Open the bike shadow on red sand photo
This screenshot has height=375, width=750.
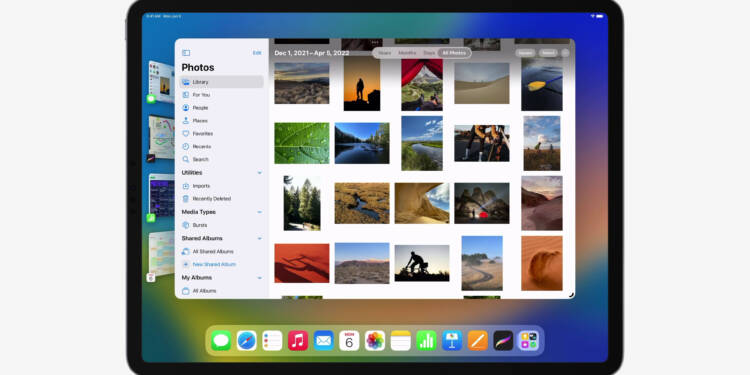point(302,263)
